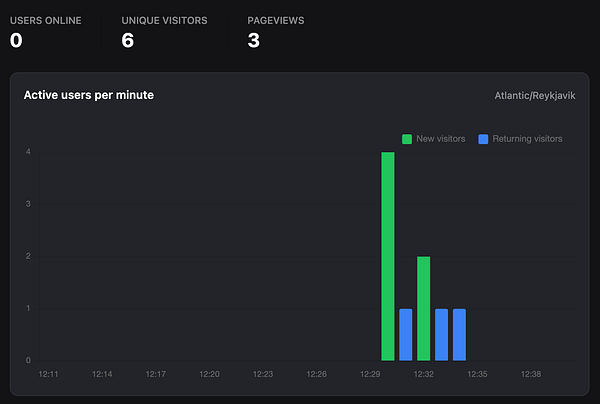Click the 12:23 x-axis label
This screenshot has width=600, height=404.
(x=263, y=374)
